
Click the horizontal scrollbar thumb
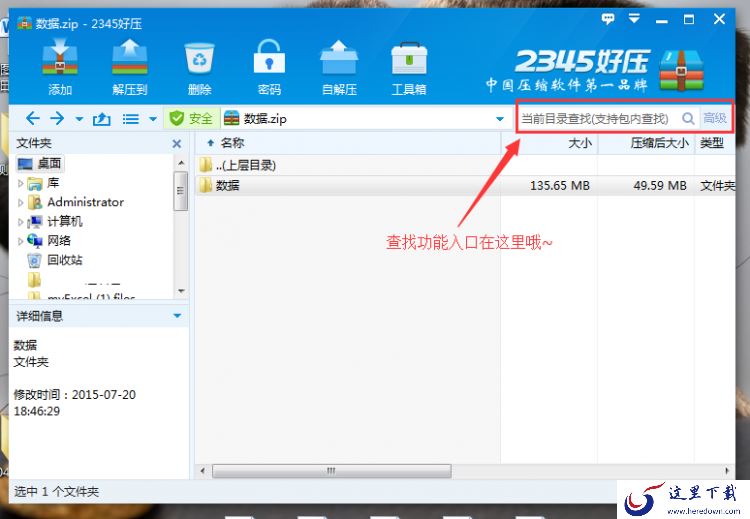pyautogui.click(x=331, y=471)
